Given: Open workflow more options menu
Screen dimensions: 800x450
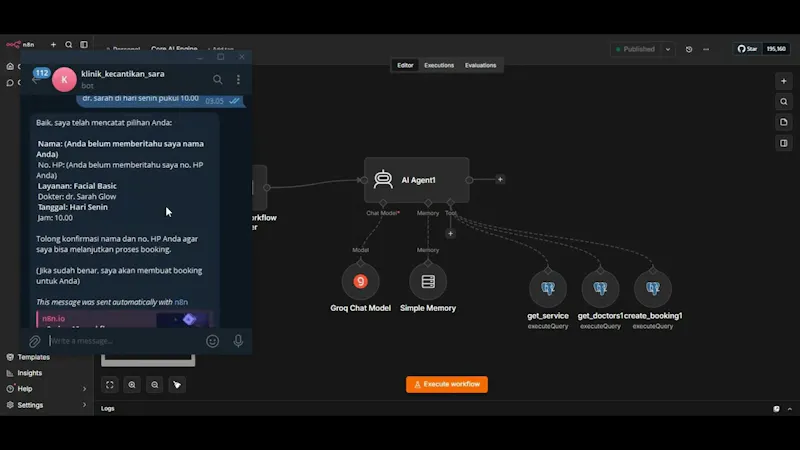Looking at the screenshot, I should [x=706, y=49].
